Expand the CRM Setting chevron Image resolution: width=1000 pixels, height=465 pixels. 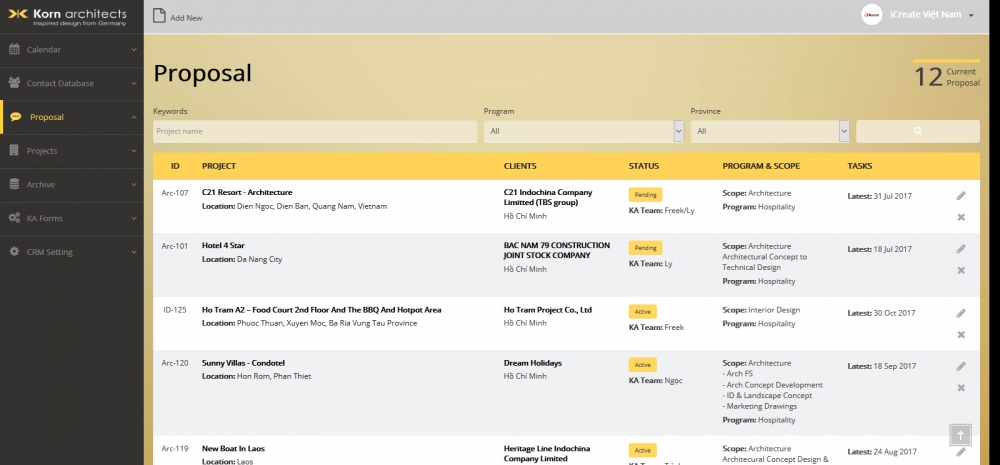click(134, 253)
